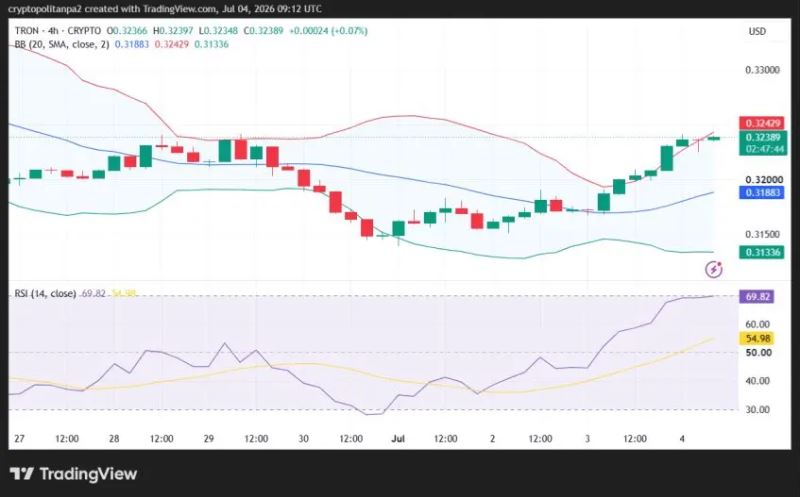Click the red BB upper value 0.32429 in legend
The height and width of the screenshot is (497, 800).
(171, 44)
